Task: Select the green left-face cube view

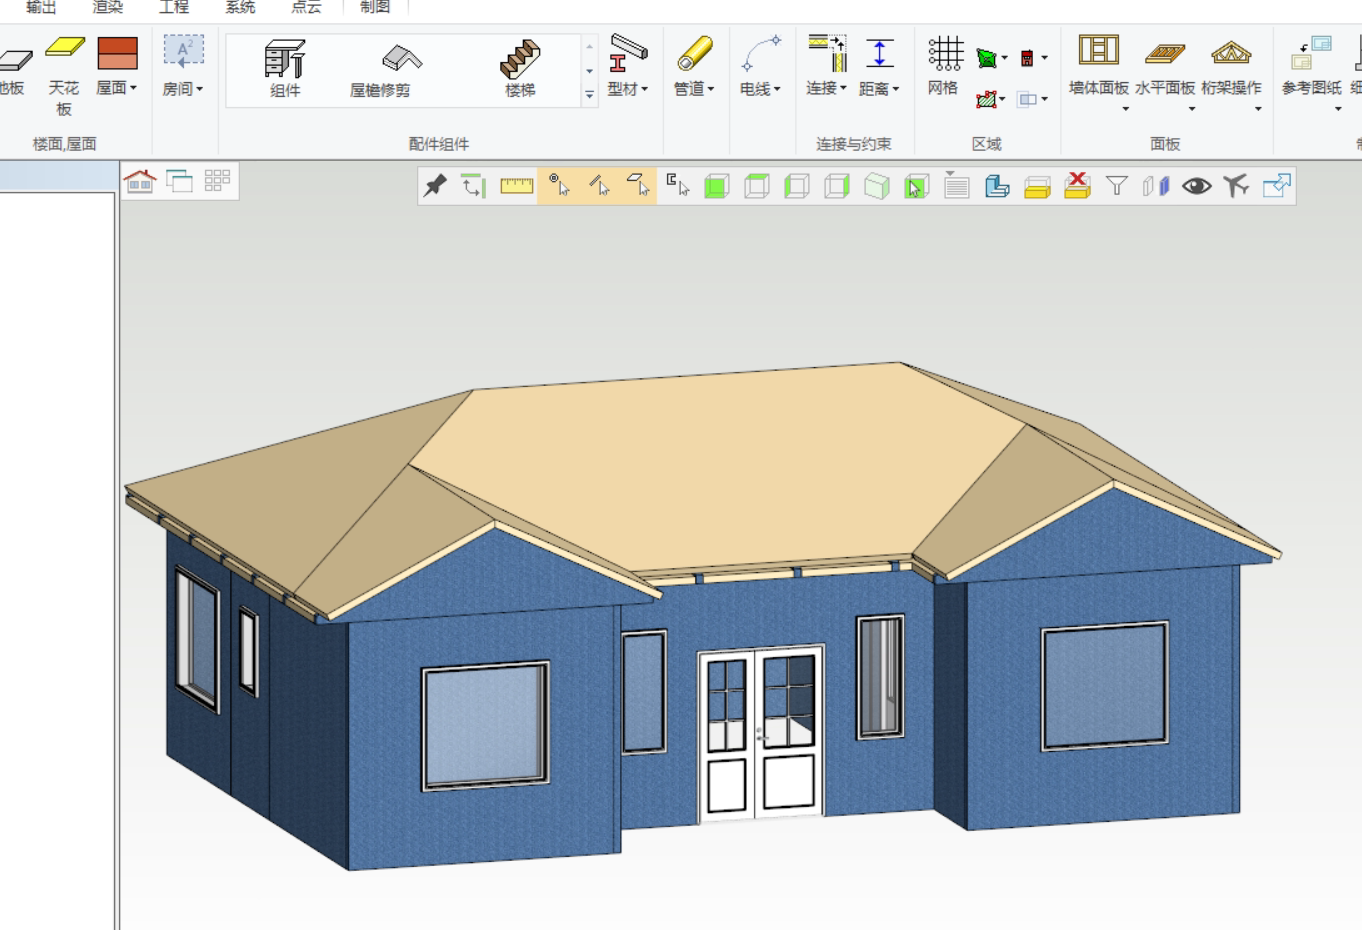Action: click(x=797, y=186)
